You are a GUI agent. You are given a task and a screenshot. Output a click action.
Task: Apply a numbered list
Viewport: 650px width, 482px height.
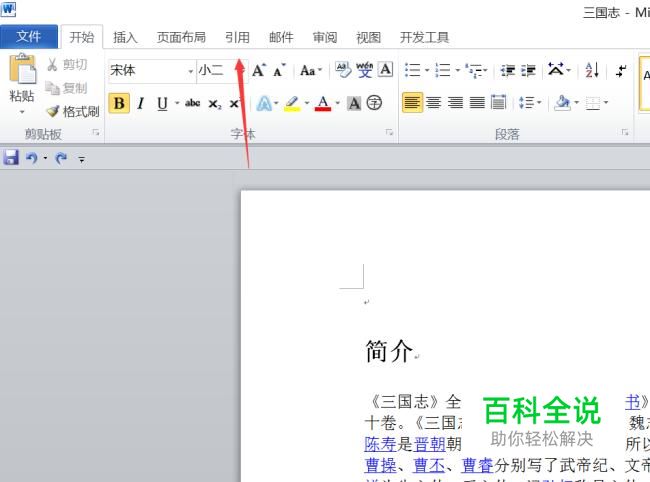(443, 70)
